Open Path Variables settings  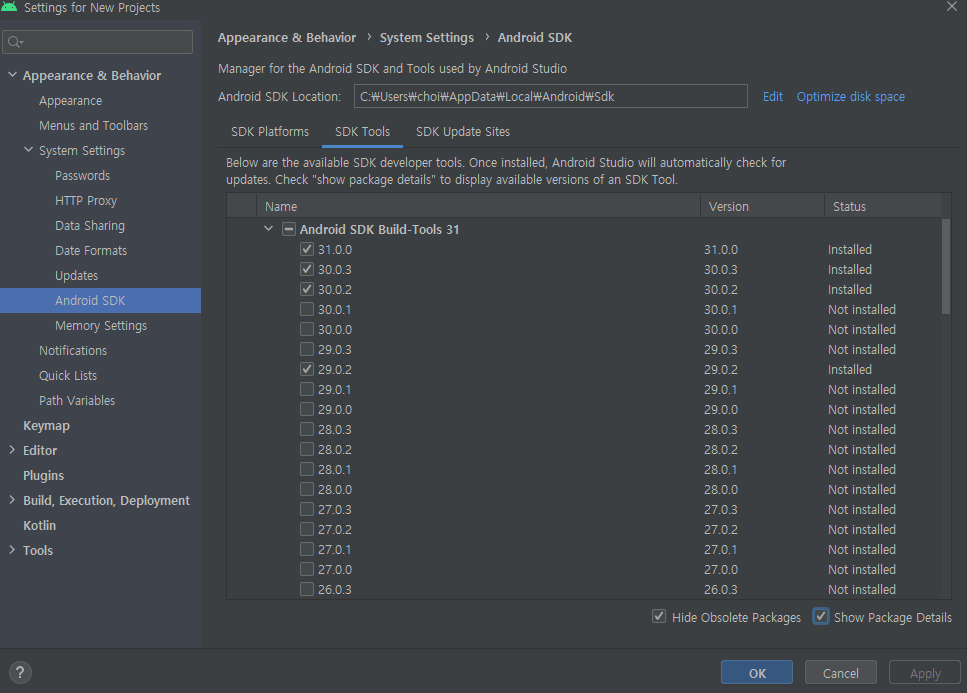77,400
